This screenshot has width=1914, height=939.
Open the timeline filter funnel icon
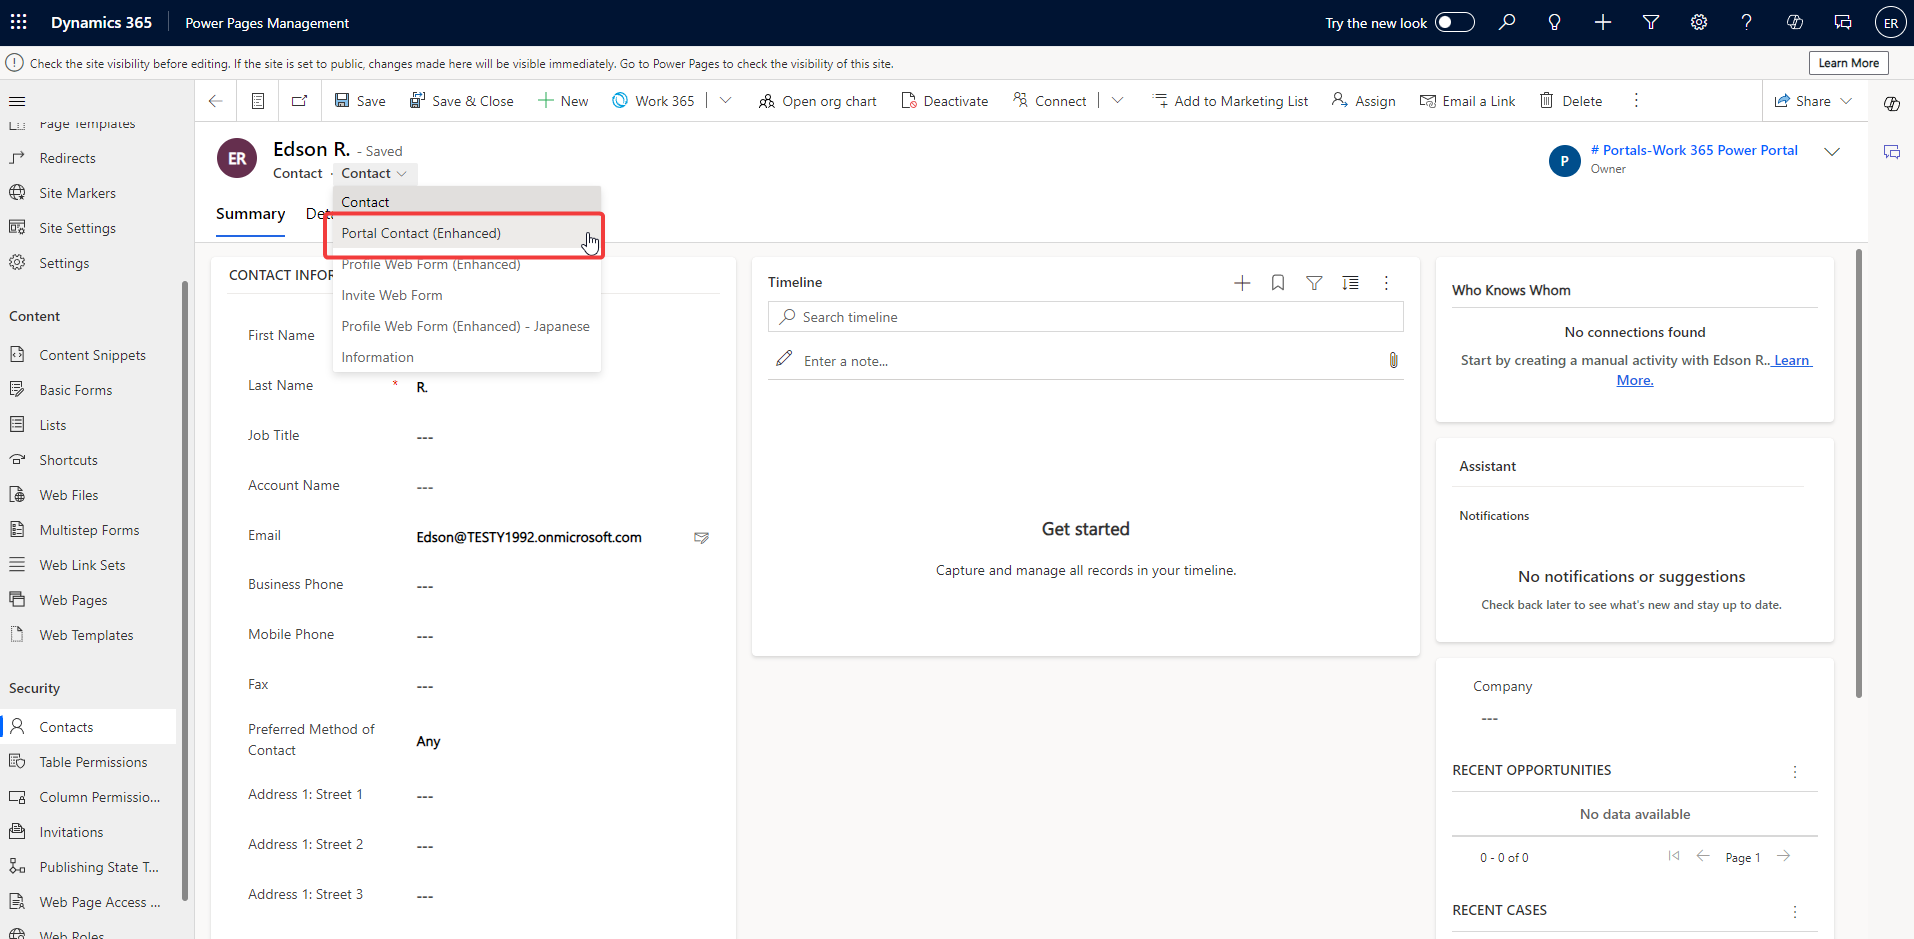click(1314, 283)
